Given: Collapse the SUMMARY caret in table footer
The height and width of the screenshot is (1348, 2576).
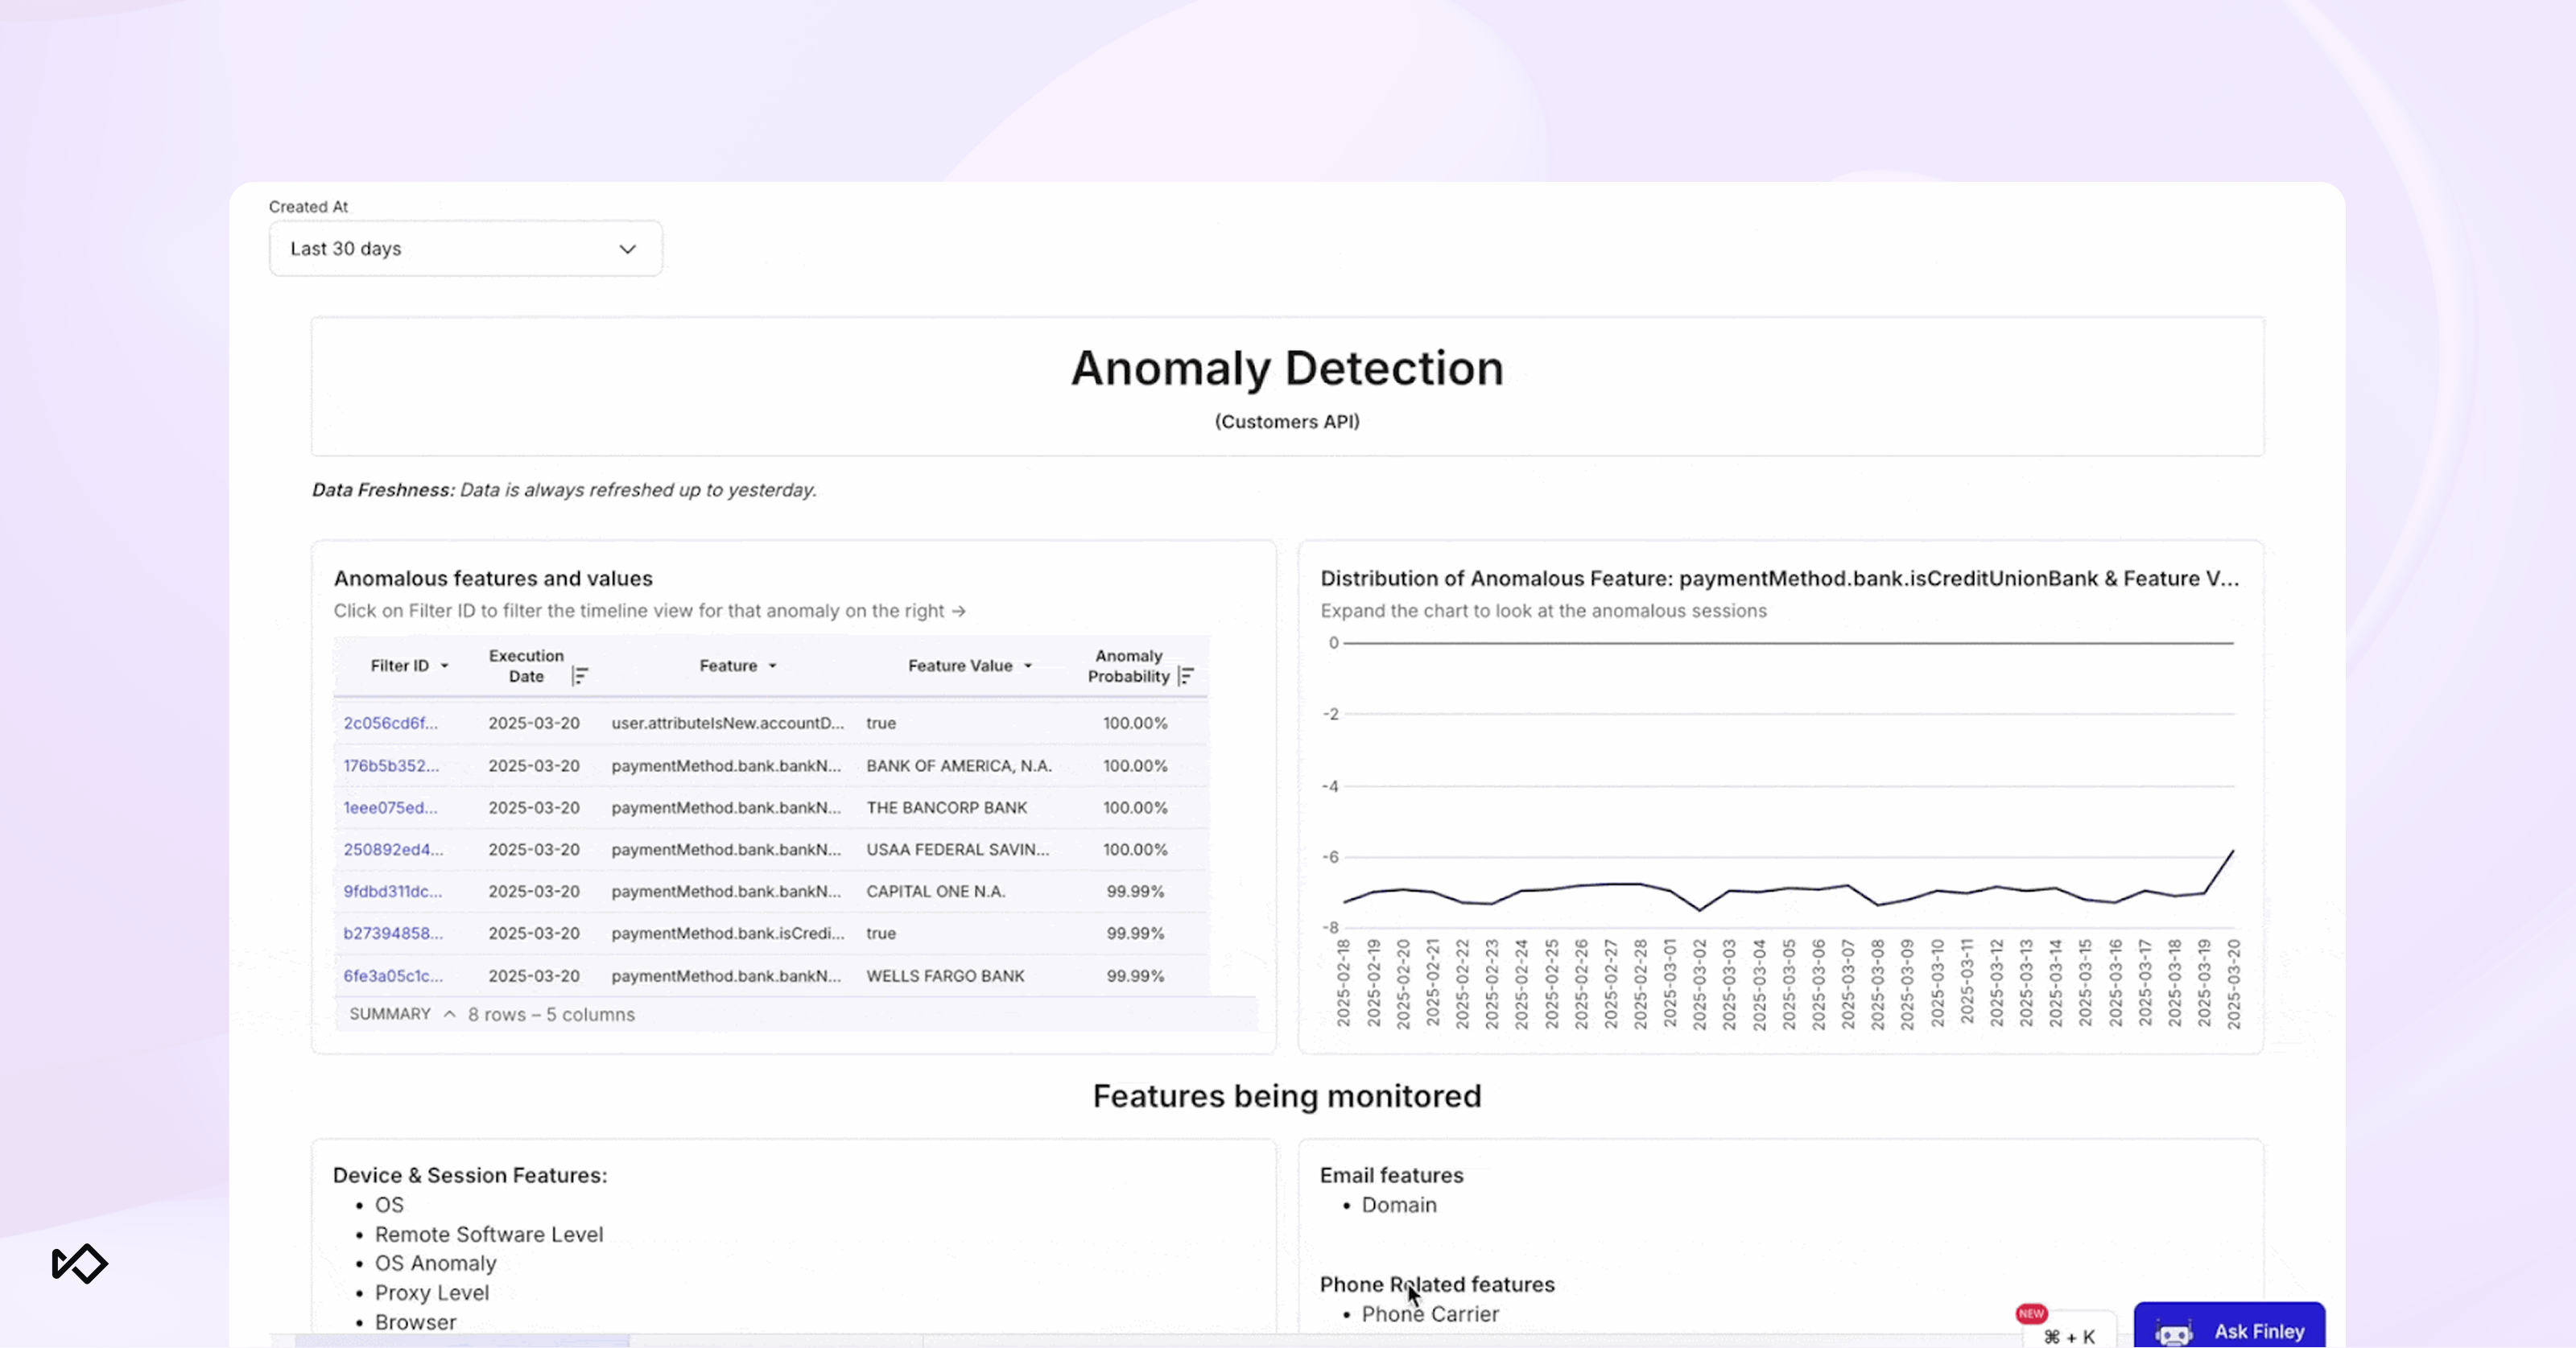Looking at the screenshot, I should tap(450, 1014).
